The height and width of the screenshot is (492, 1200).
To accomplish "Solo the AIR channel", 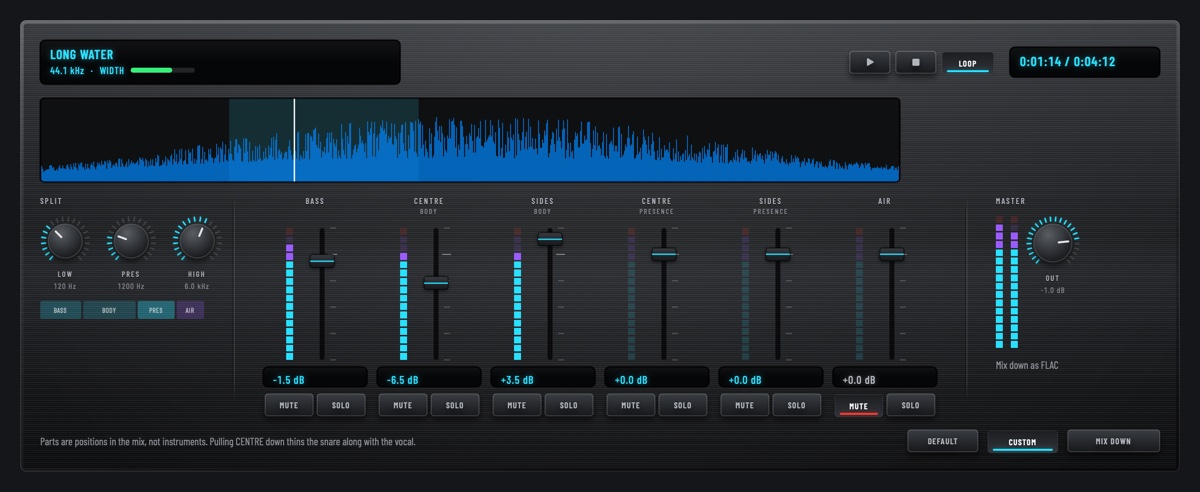I will coord(911,405).
